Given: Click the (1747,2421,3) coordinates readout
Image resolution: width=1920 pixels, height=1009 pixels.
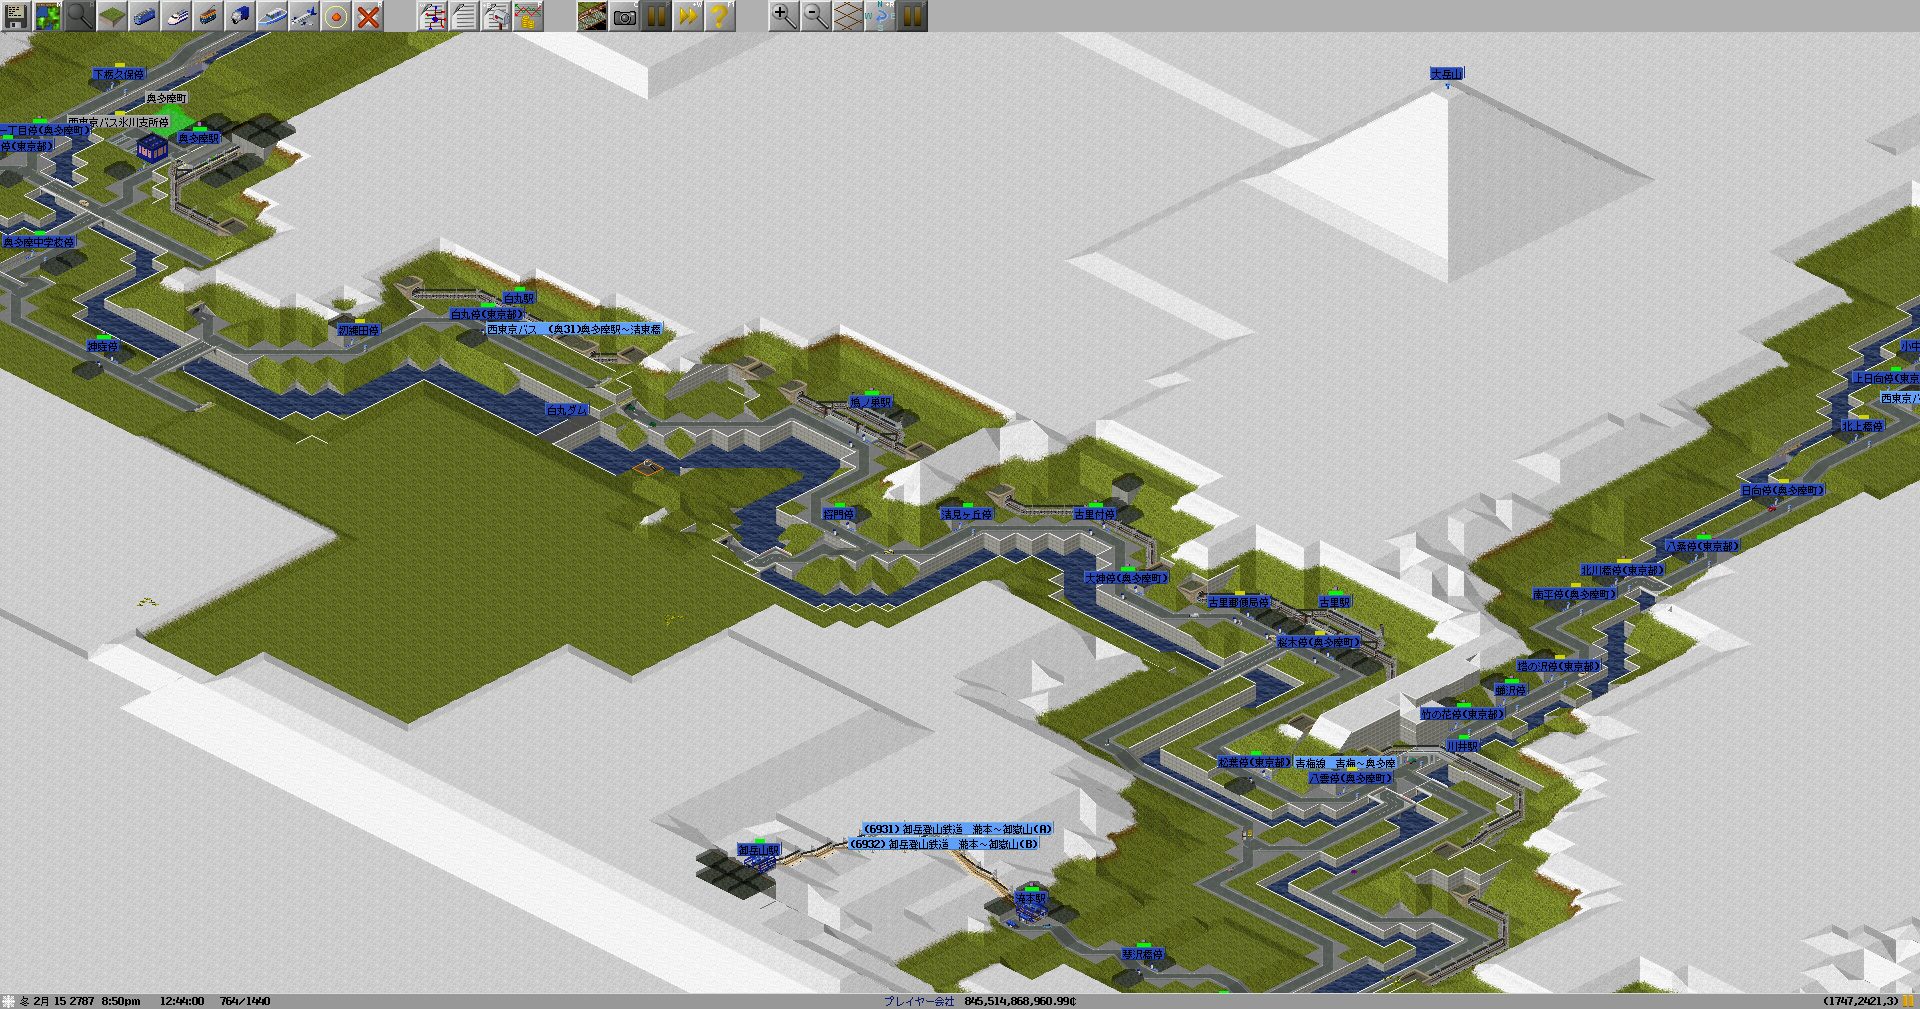Looking at the screenshot, I should click(x=1860, y=1001).
